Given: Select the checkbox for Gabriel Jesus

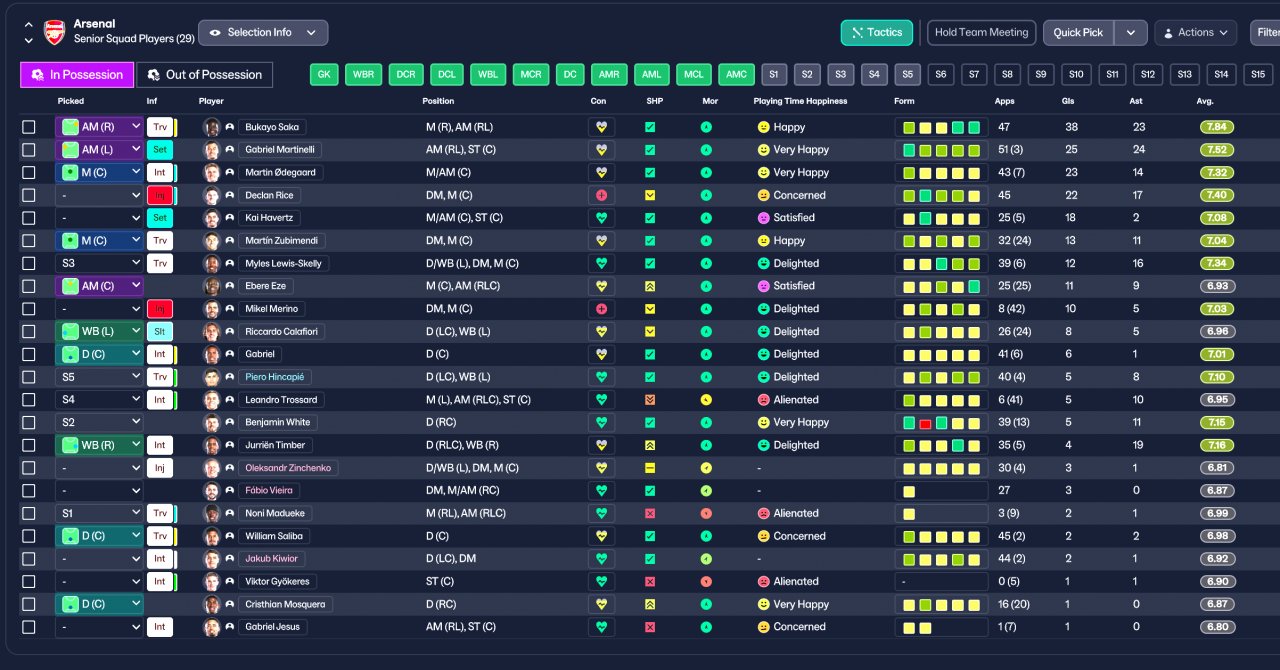Looking at the screenshot, I should [29, 627].
